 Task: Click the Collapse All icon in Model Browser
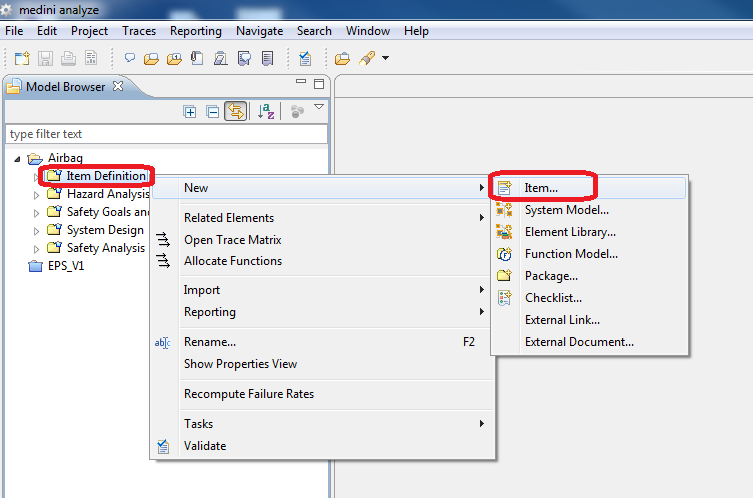coord(212,112)
